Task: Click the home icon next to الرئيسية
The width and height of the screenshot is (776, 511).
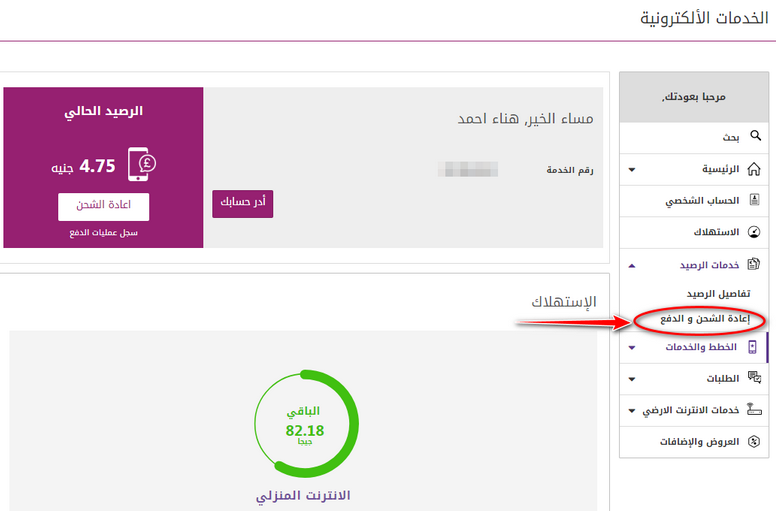Action: [x=754, y=169]
